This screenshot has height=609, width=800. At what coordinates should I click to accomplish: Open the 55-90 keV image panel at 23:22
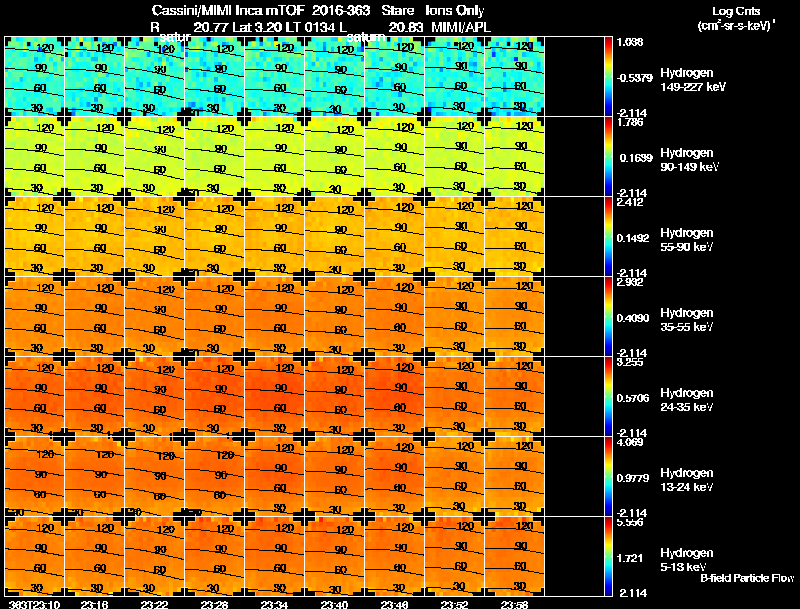[x=155, y=237]
